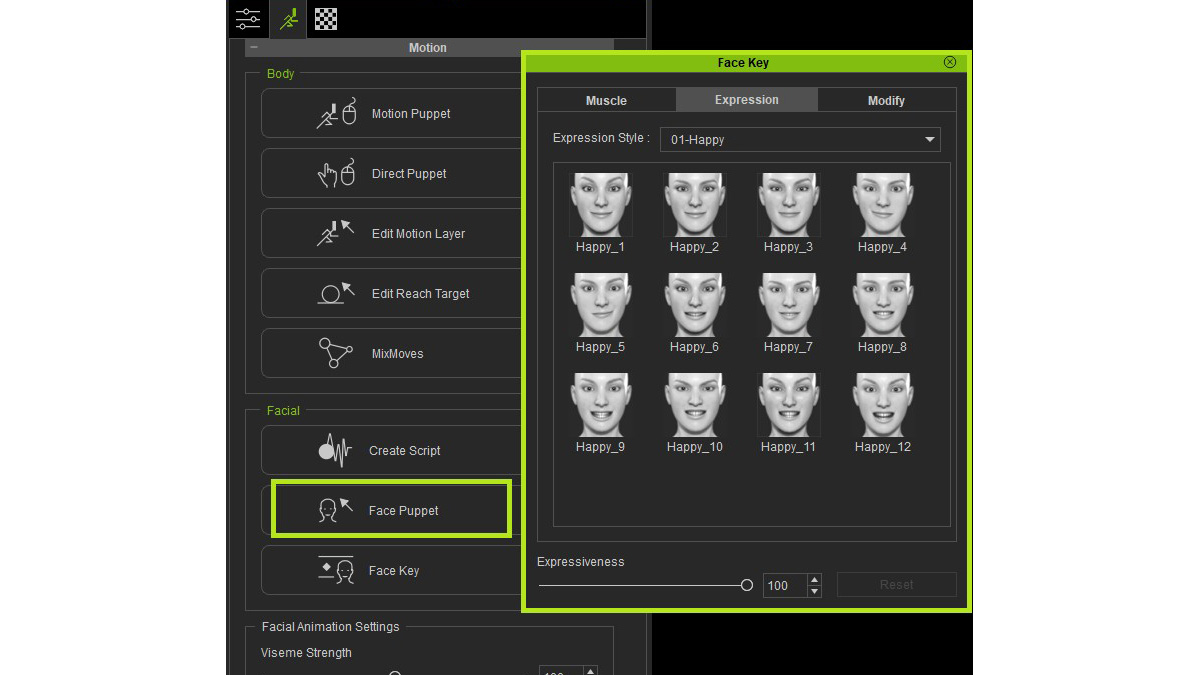The image size is (1200, 675).
Task: Click the Direct Puppet hand-and-mouse icon
Action: (336, 173)
